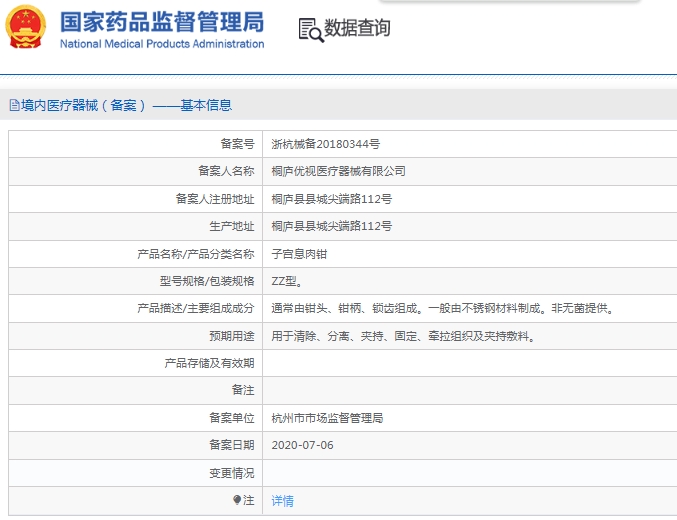Click the data query magnifier icon
The width and height of the screenshot is (677, 520).
(x=311, y=30)
